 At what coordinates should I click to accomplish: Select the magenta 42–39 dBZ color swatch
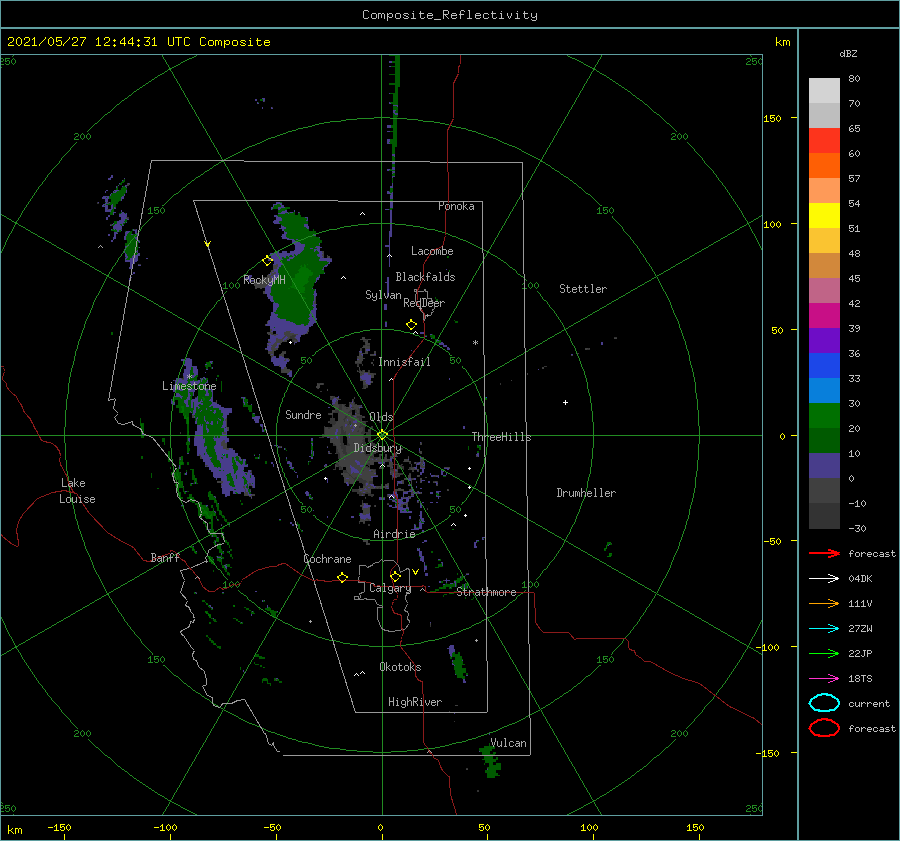tap(824, 316)
